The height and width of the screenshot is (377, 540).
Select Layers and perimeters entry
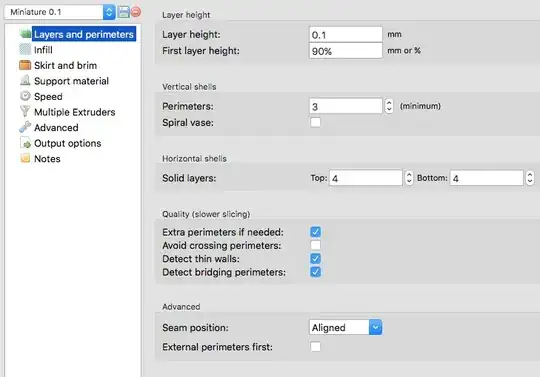[x=84, y=34]
